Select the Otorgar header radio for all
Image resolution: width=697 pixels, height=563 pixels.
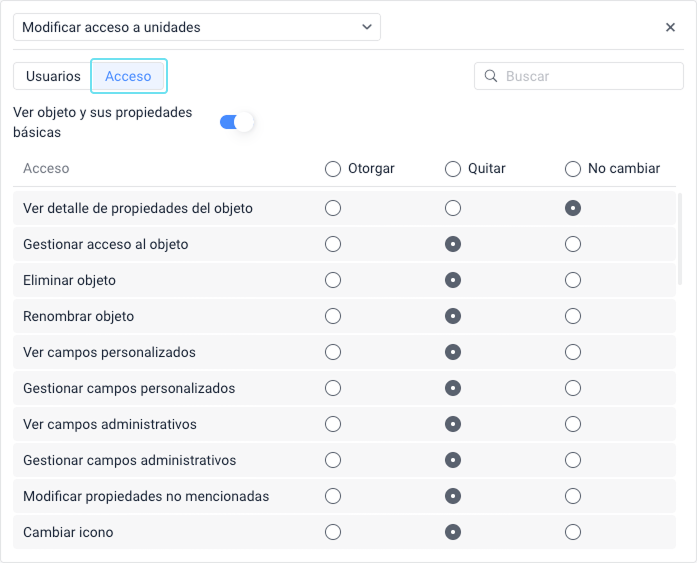pos(333,169)
